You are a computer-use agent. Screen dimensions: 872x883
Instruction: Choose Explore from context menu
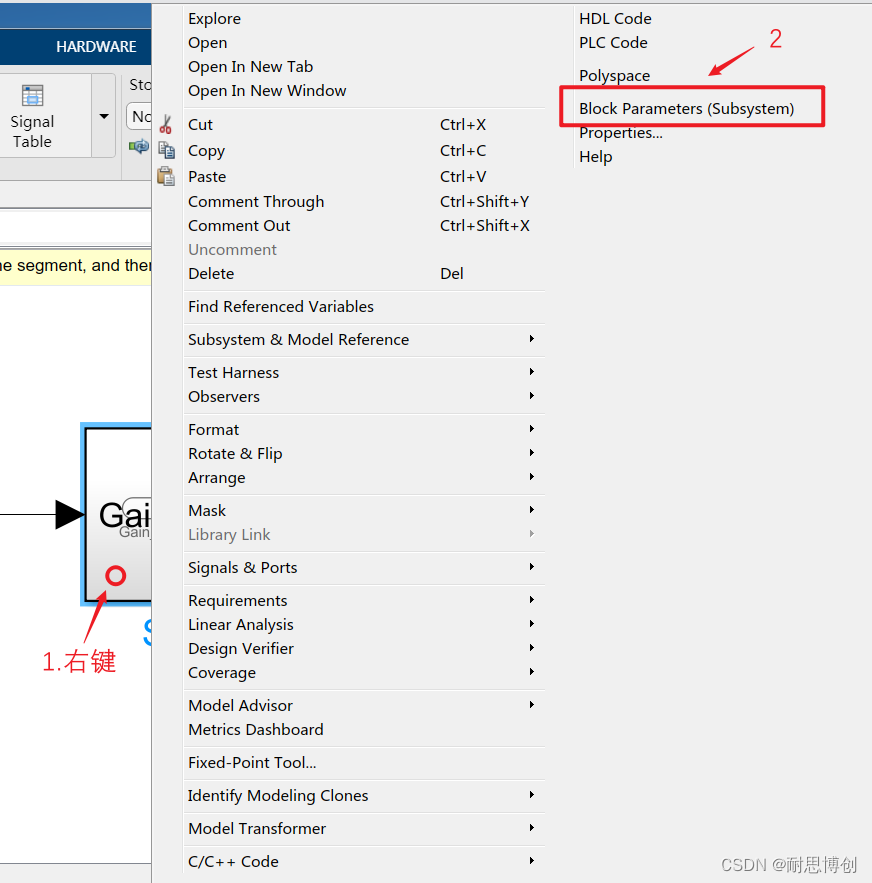click(214, 19)
